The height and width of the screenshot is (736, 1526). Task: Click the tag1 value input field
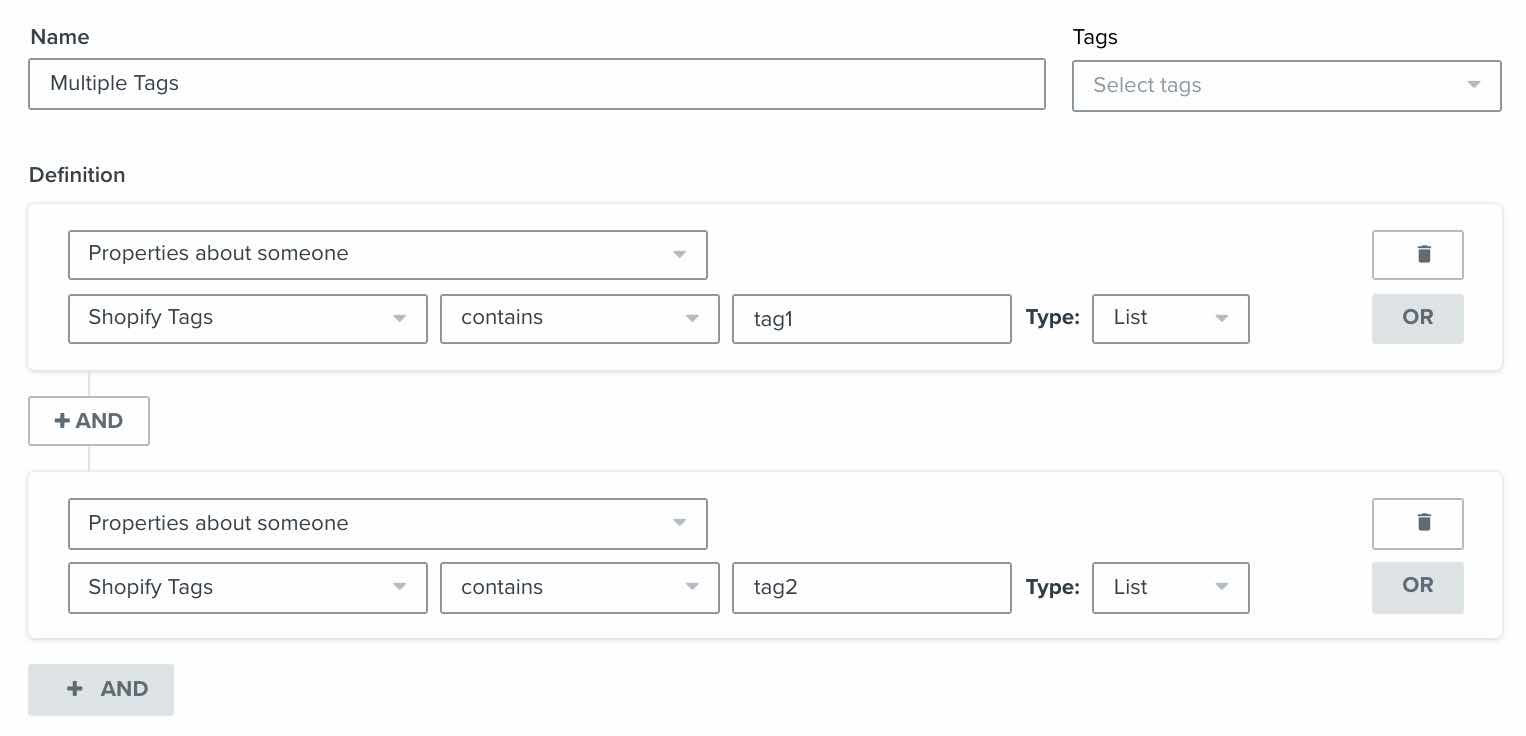point(871,318)
